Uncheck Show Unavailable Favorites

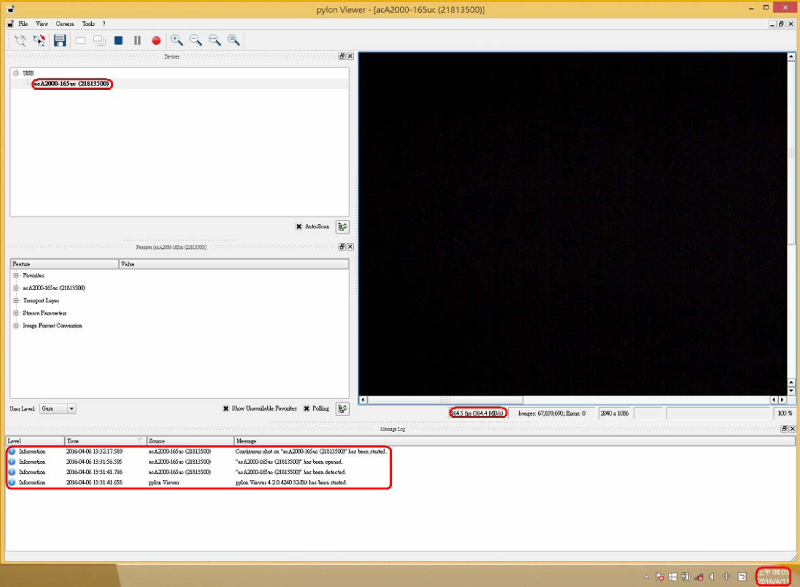pyautogui.click(x=225, y=409)
